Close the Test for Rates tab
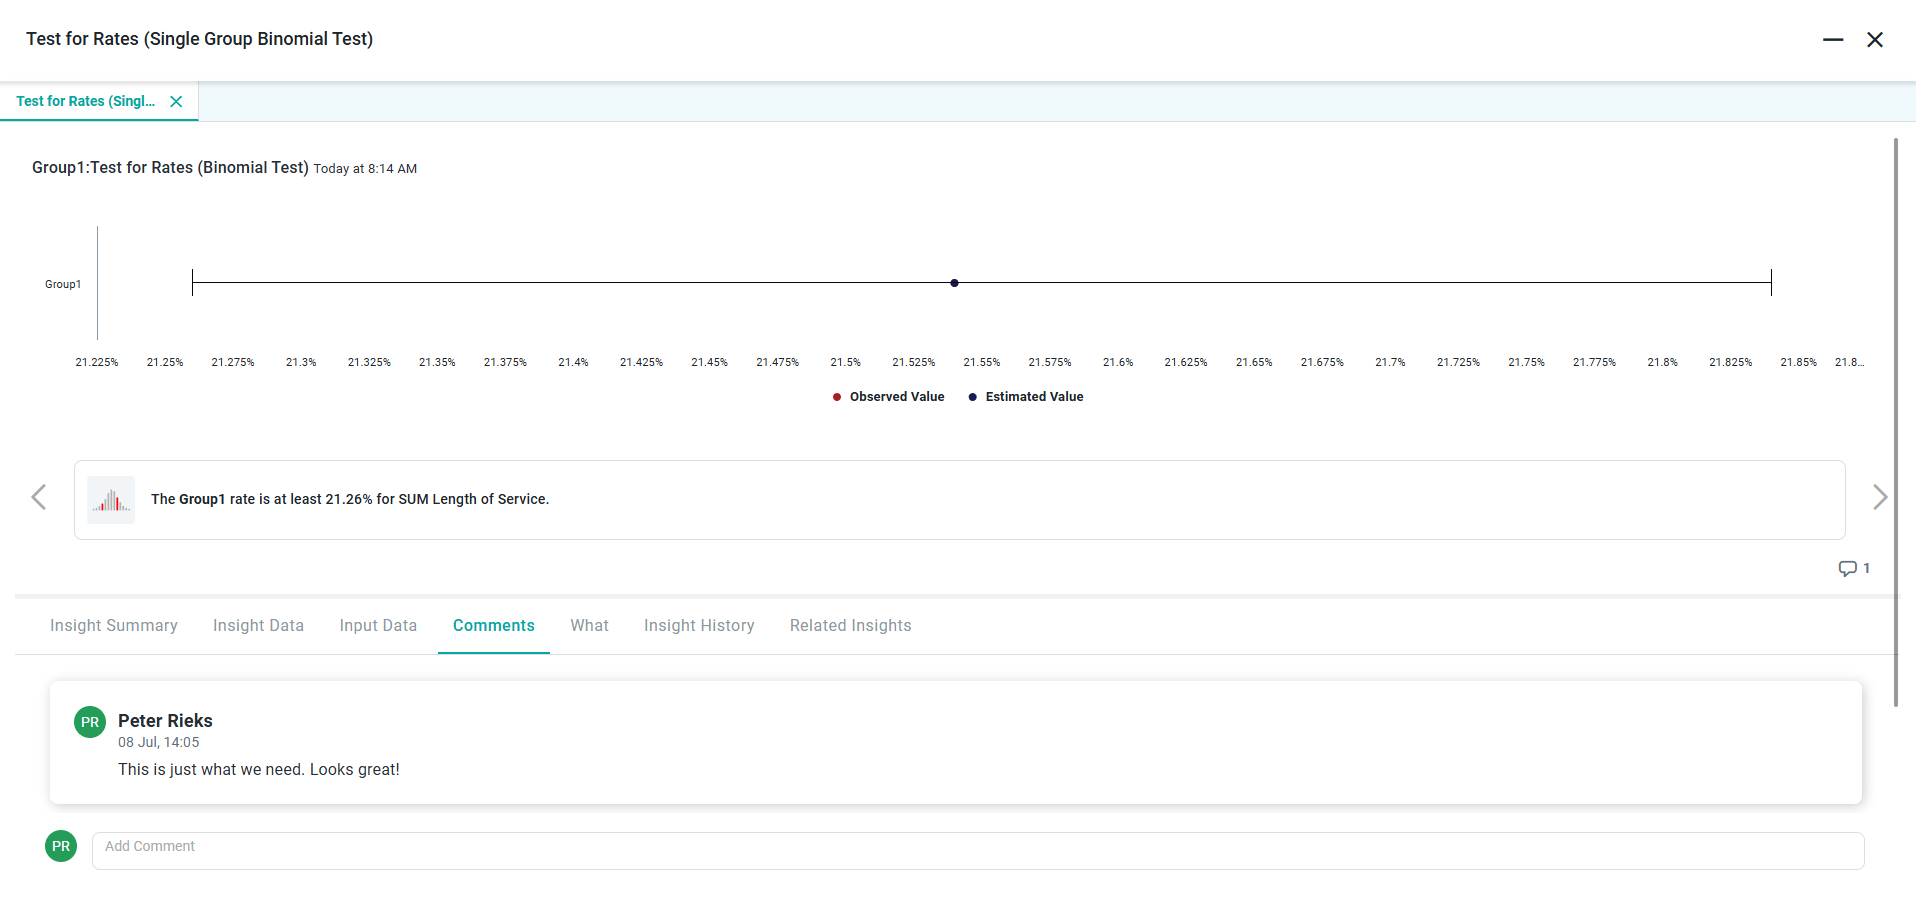Image resolution: width=1916 pixels, height=908 pixels. (176, 101)
